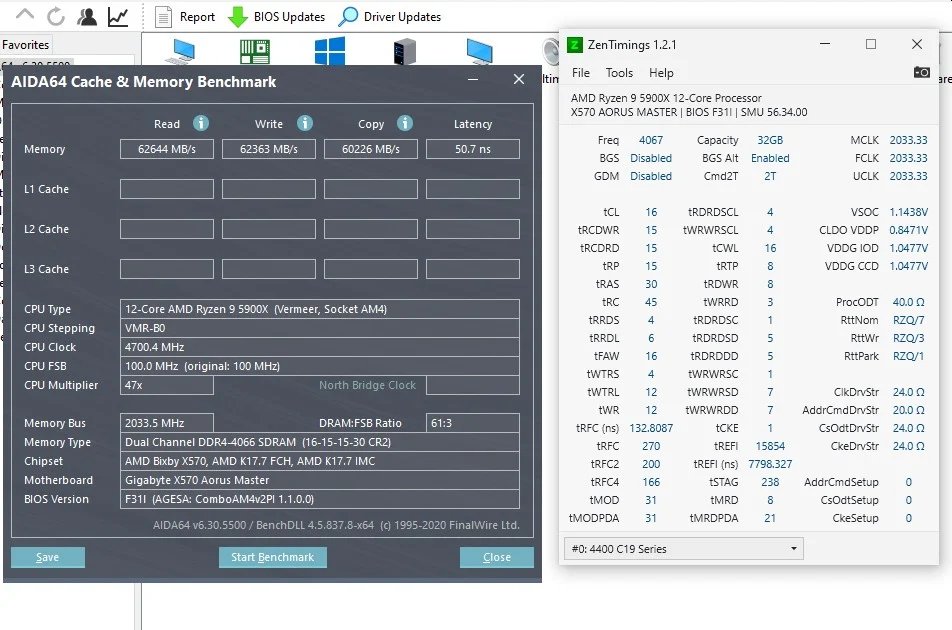Click the tREFI value '15854'
This screenshot has height=630, width=952.
click(x=770, y=446)
